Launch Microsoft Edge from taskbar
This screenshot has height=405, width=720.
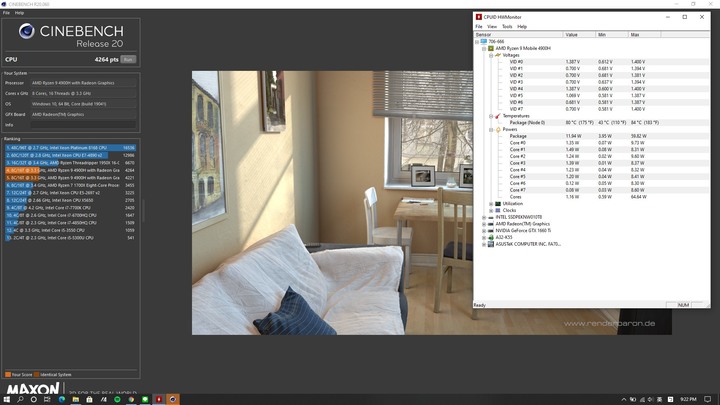click(62, 399)
